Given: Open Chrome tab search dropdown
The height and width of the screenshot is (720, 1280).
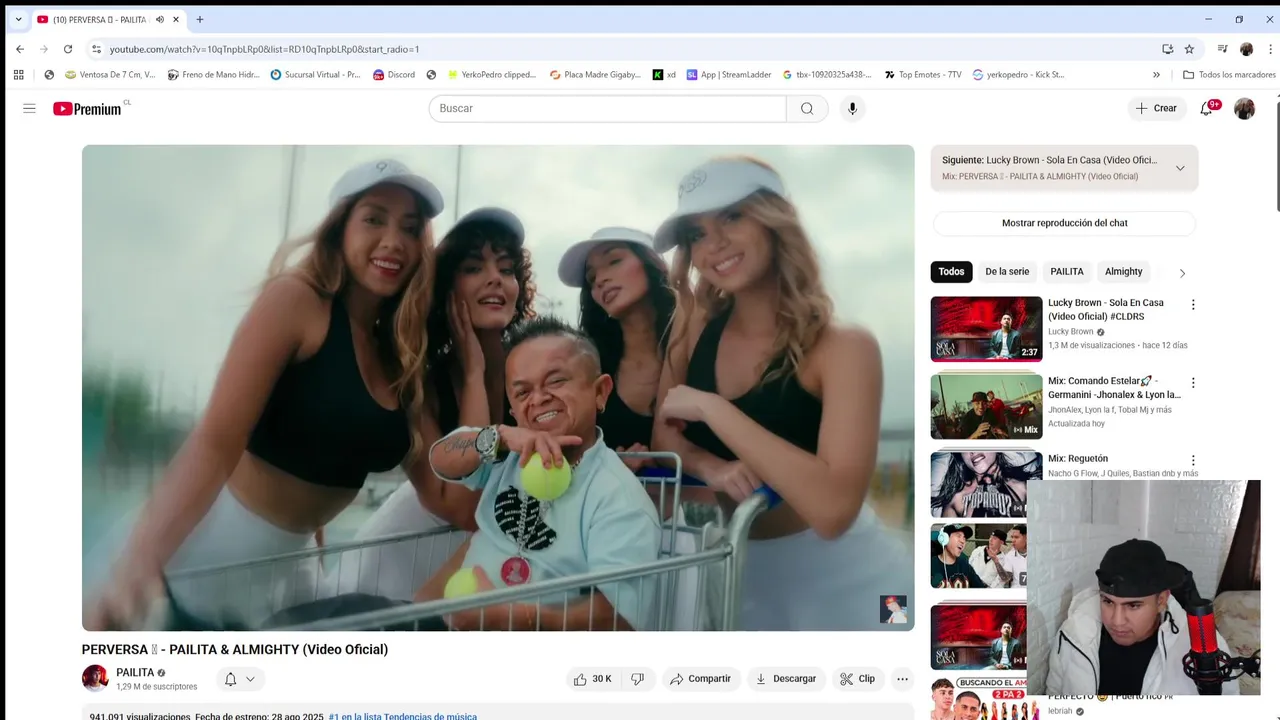Looking at the screenshot, I should coord(18,19).
